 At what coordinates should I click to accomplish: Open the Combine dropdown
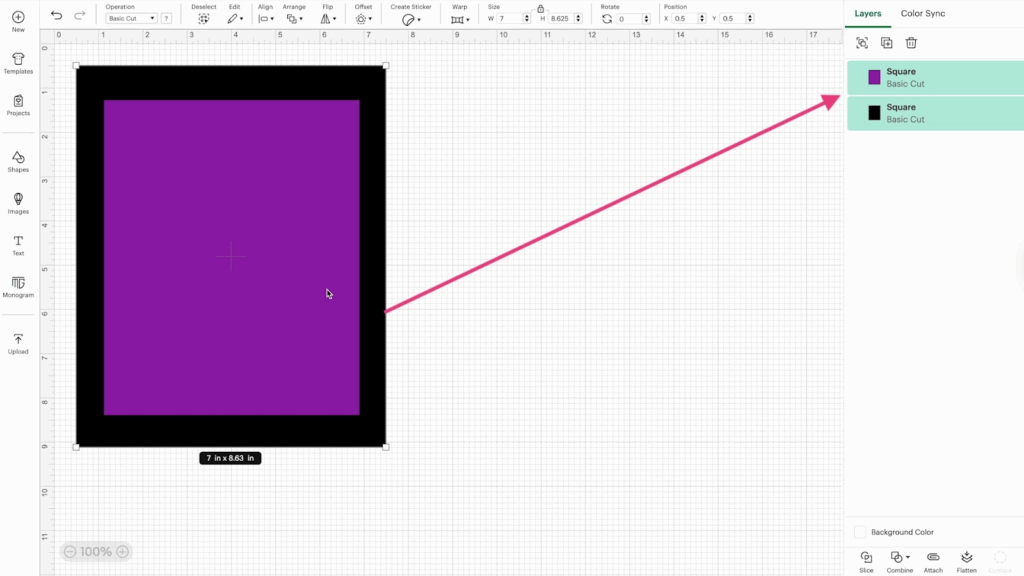[x=900, y=561]
